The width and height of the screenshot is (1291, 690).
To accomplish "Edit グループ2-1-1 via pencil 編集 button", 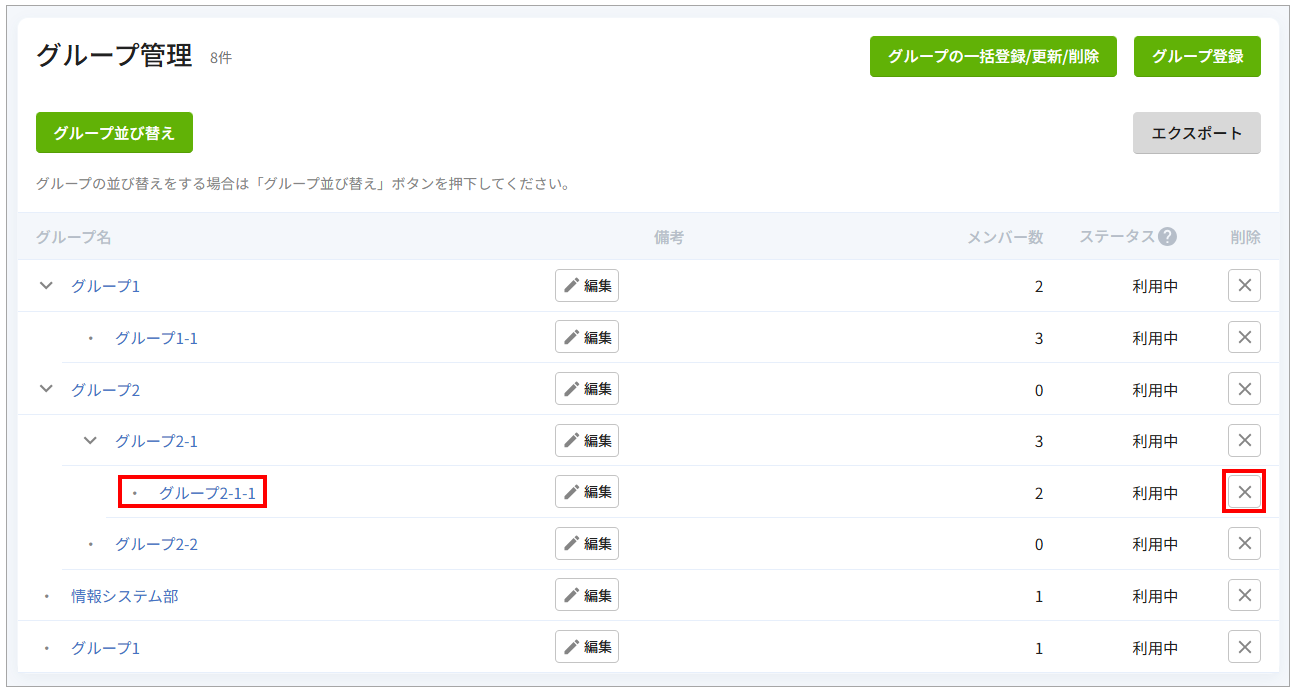I will click(x=587, y=492).
